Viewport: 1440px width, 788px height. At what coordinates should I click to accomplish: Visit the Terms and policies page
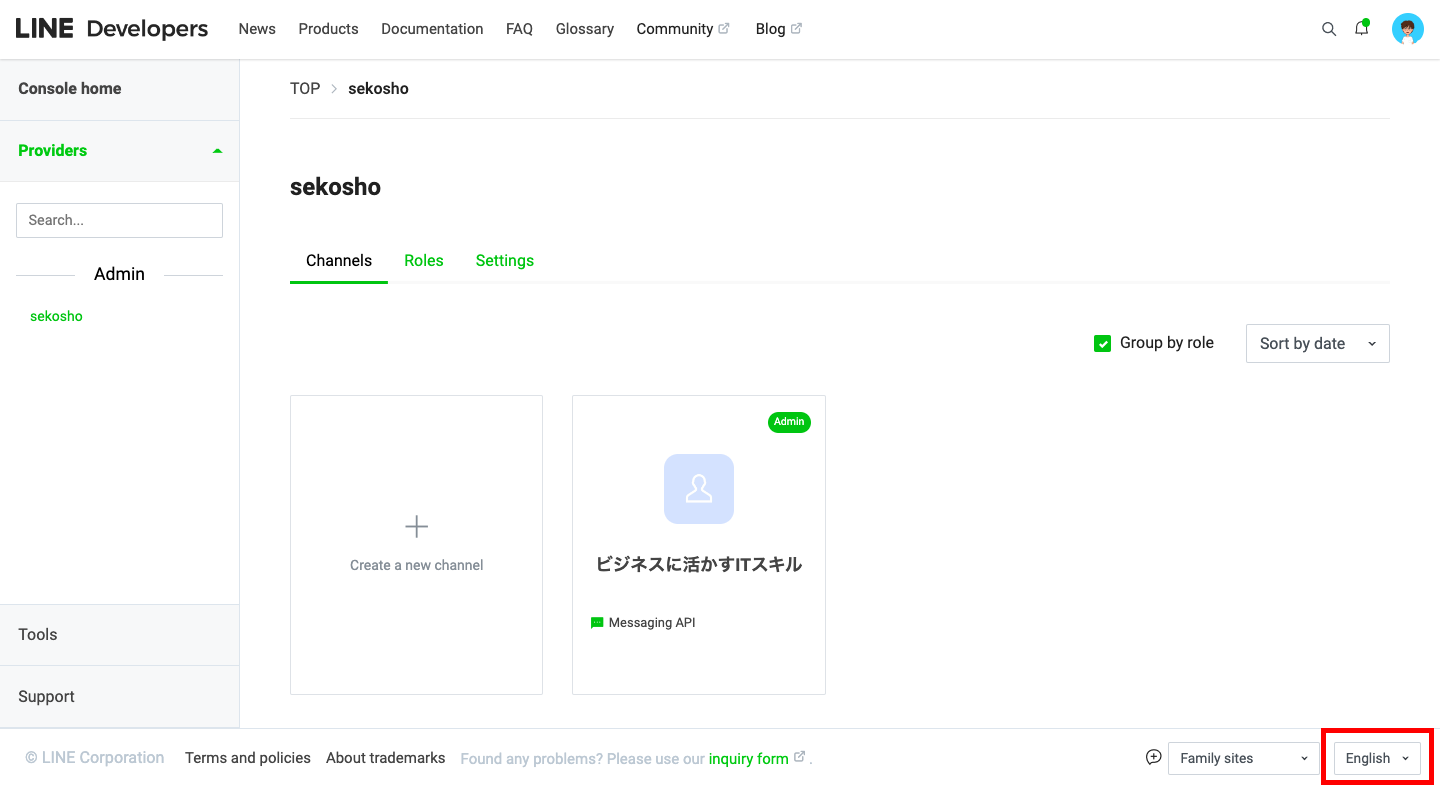click(247, 758)
